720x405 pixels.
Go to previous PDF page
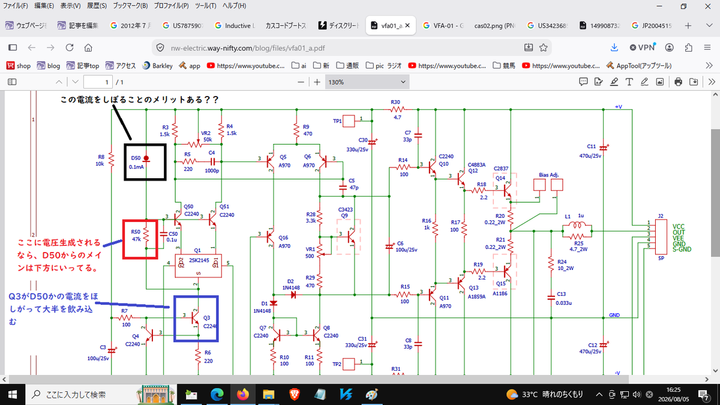59,82
